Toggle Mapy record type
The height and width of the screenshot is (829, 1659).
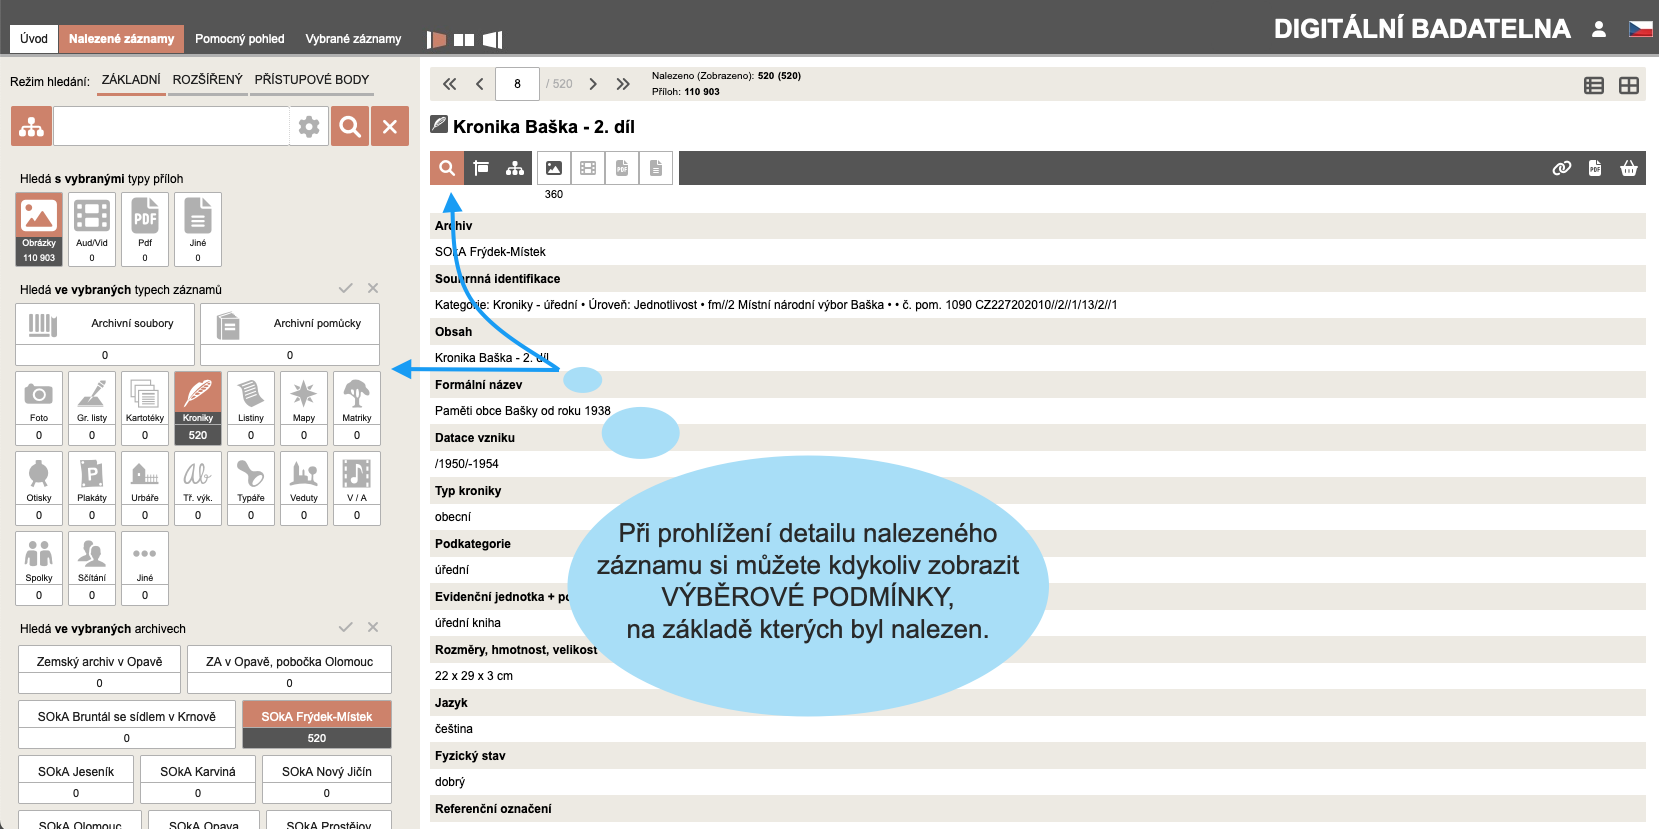pyautogui.click(x=304, y=408)
